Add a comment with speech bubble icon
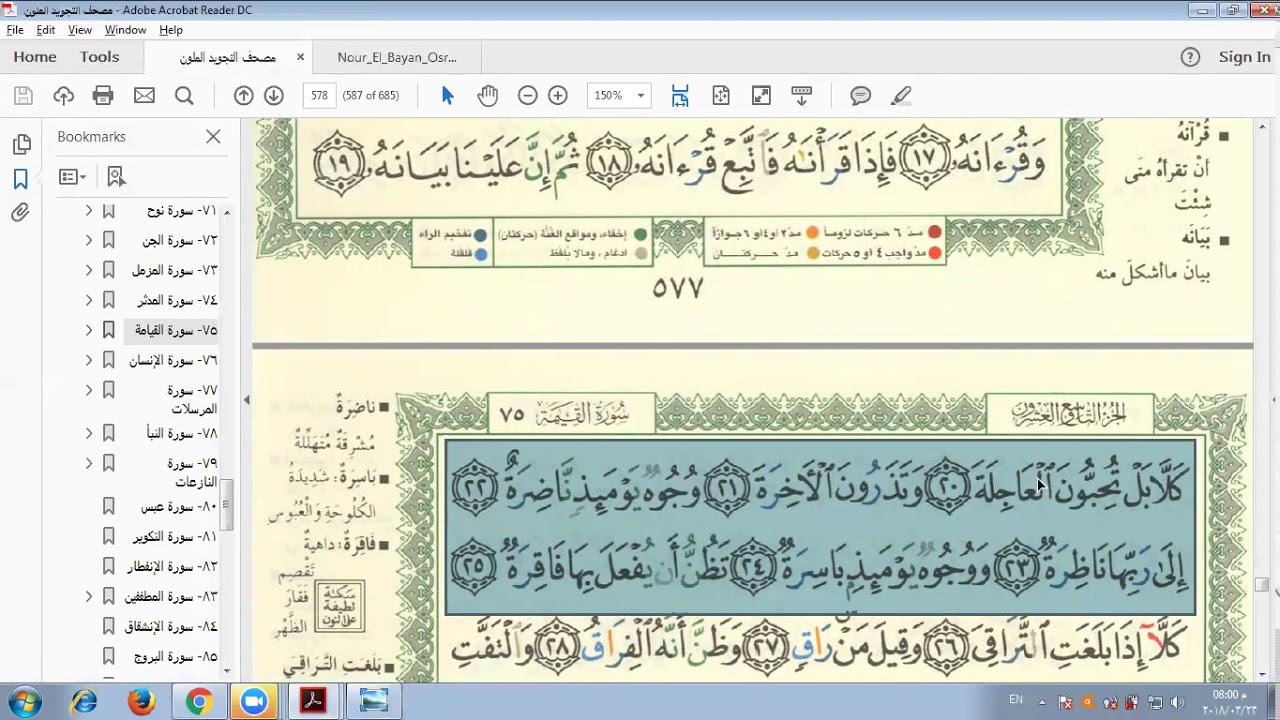The image size is (1280, 720). pyautogui.click(x=860, y=95)
